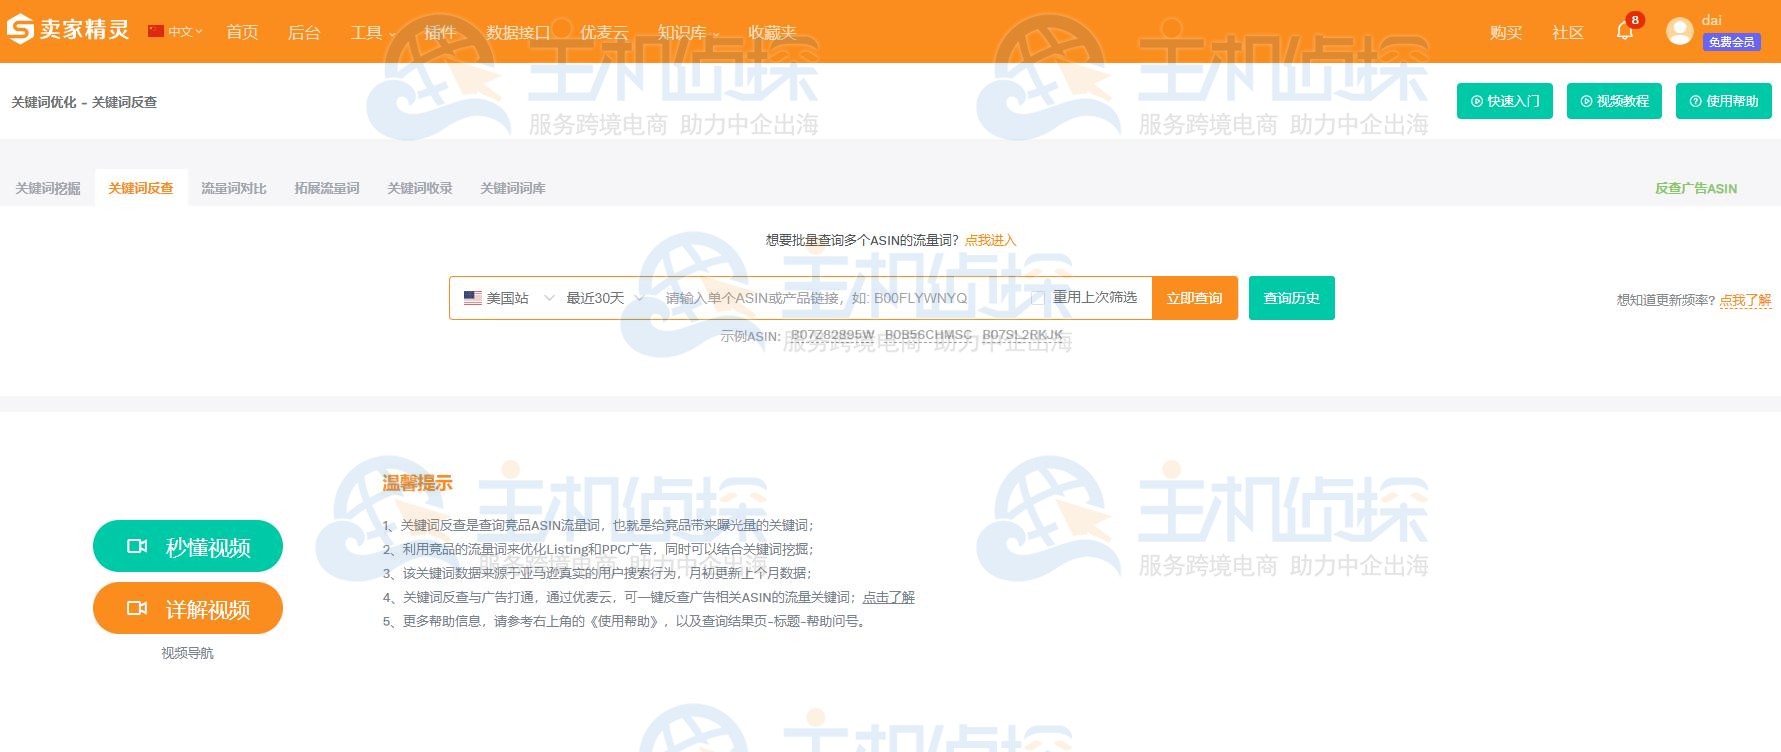Expand the 最近30天 time range dropdown
This screenshot has height=752, width=1781.
tap(605, 298)
